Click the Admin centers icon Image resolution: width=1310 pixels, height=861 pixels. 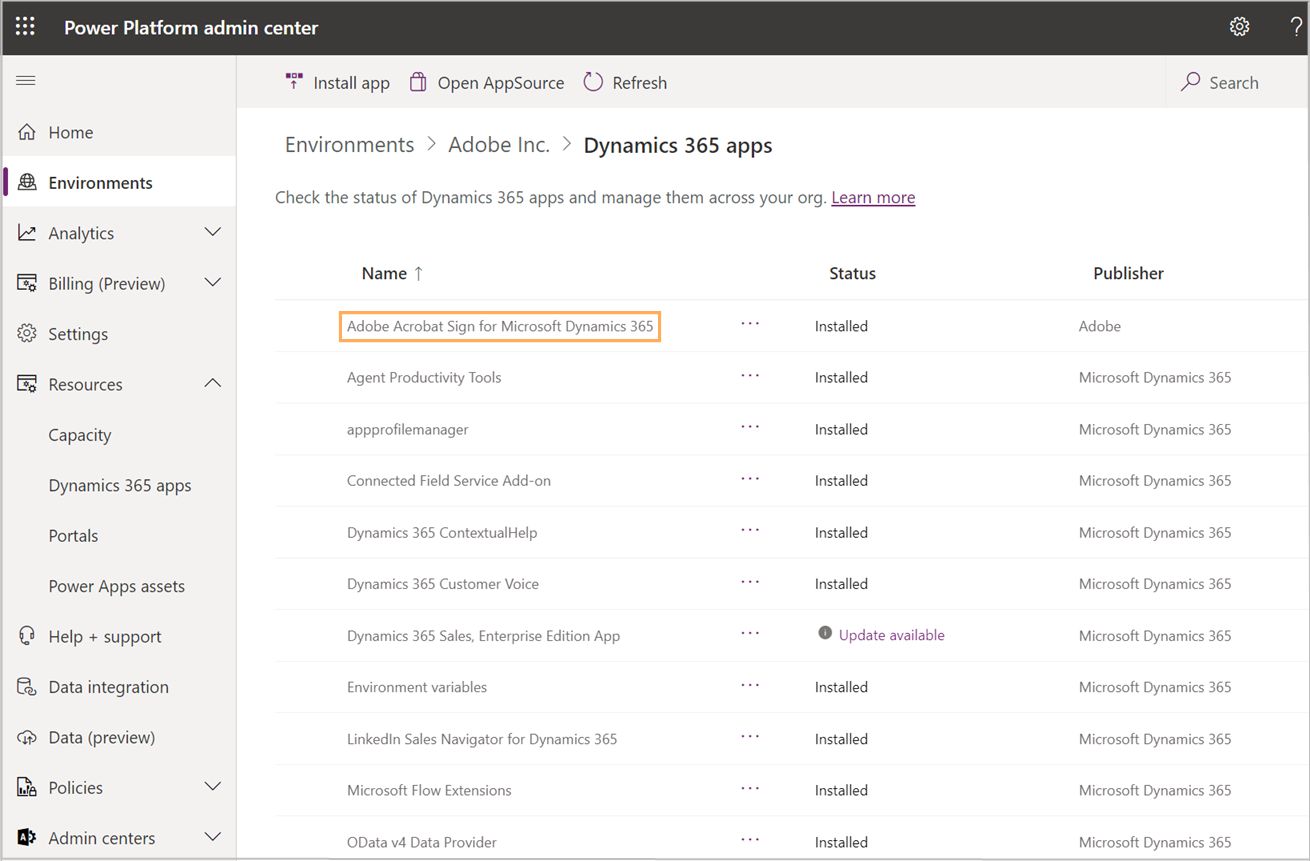27,838
